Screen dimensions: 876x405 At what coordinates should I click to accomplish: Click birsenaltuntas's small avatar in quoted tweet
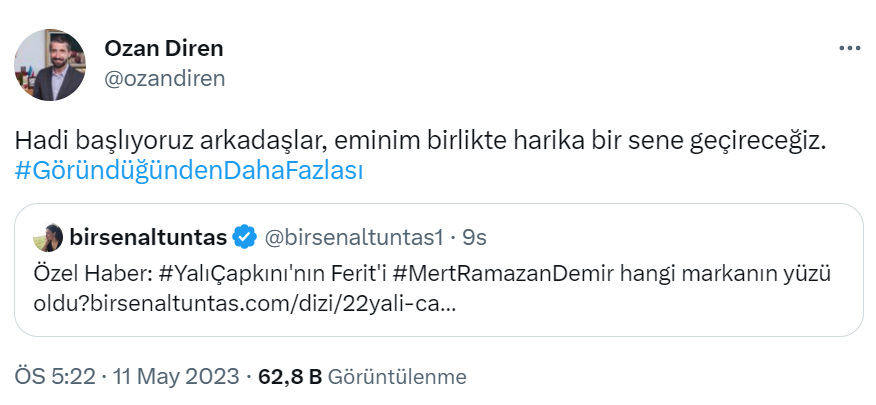pos(48,238)
